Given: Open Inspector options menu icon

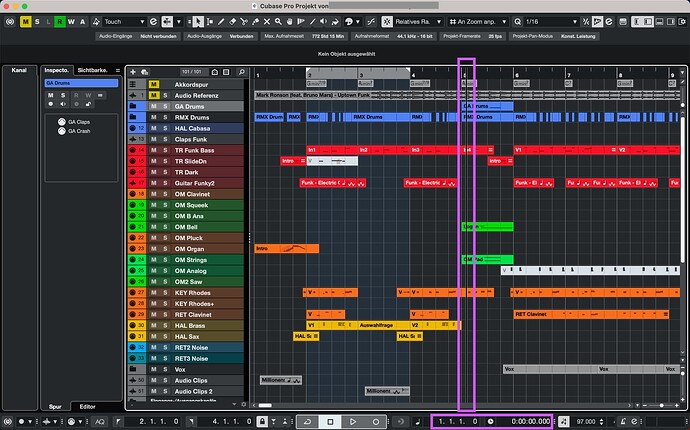Looking at the screenshot, I should tap(117, 70).
